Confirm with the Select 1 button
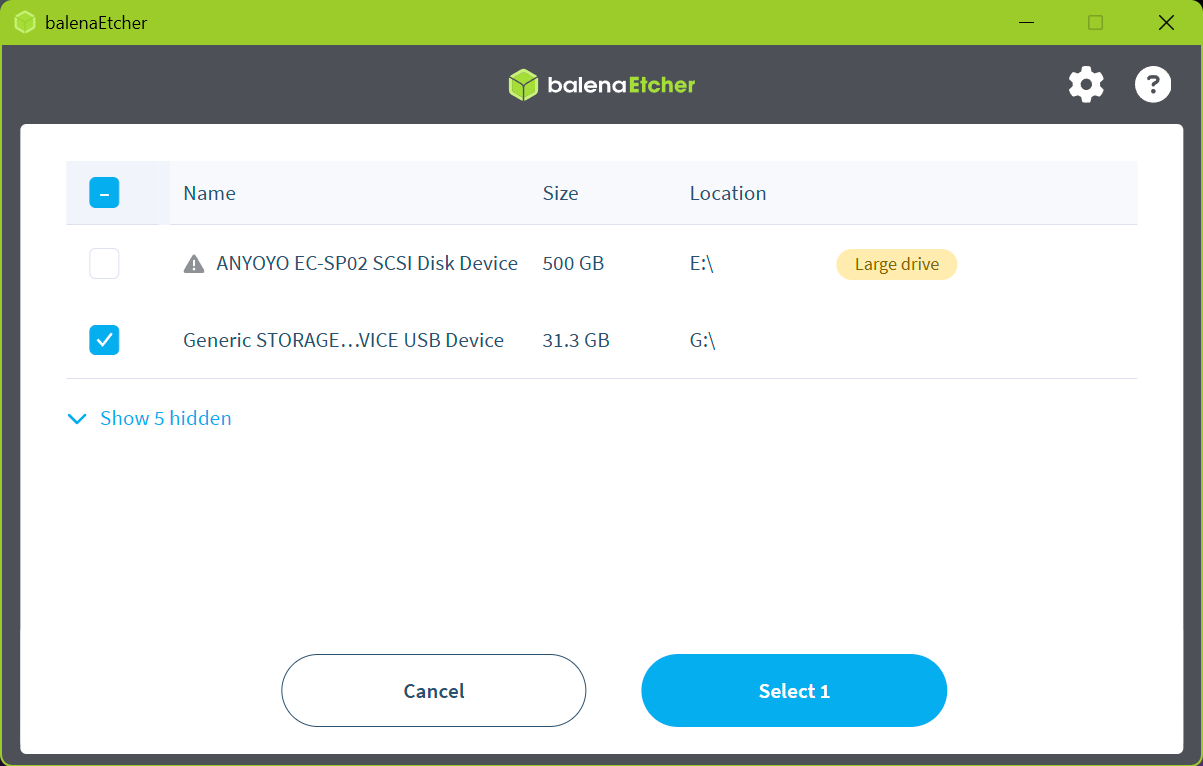Image resolution: width=1203 pixels, height=766 pixels. [x=794, y=690]
